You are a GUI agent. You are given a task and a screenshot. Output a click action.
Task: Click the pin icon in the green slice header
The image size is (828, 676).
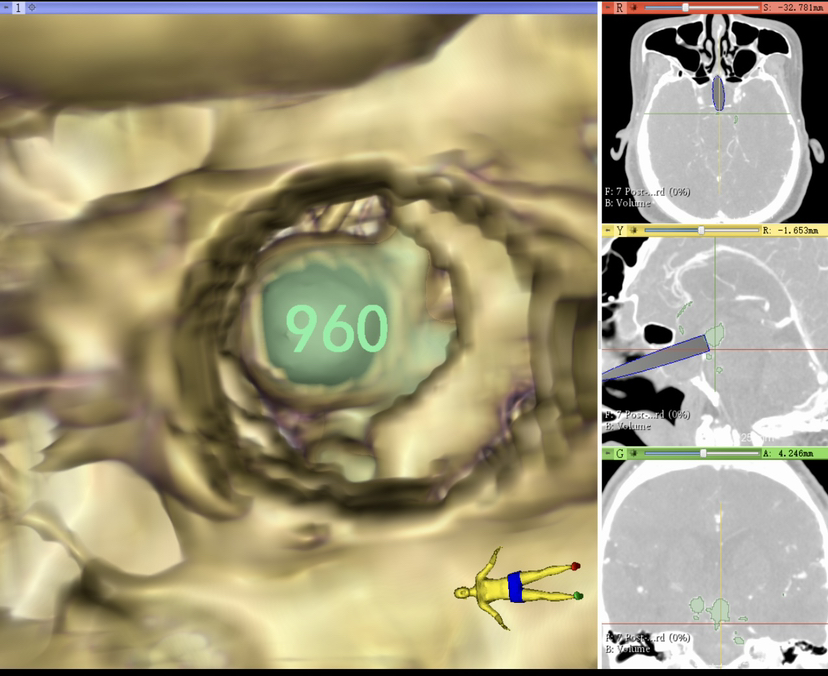[x=607, y=453]
